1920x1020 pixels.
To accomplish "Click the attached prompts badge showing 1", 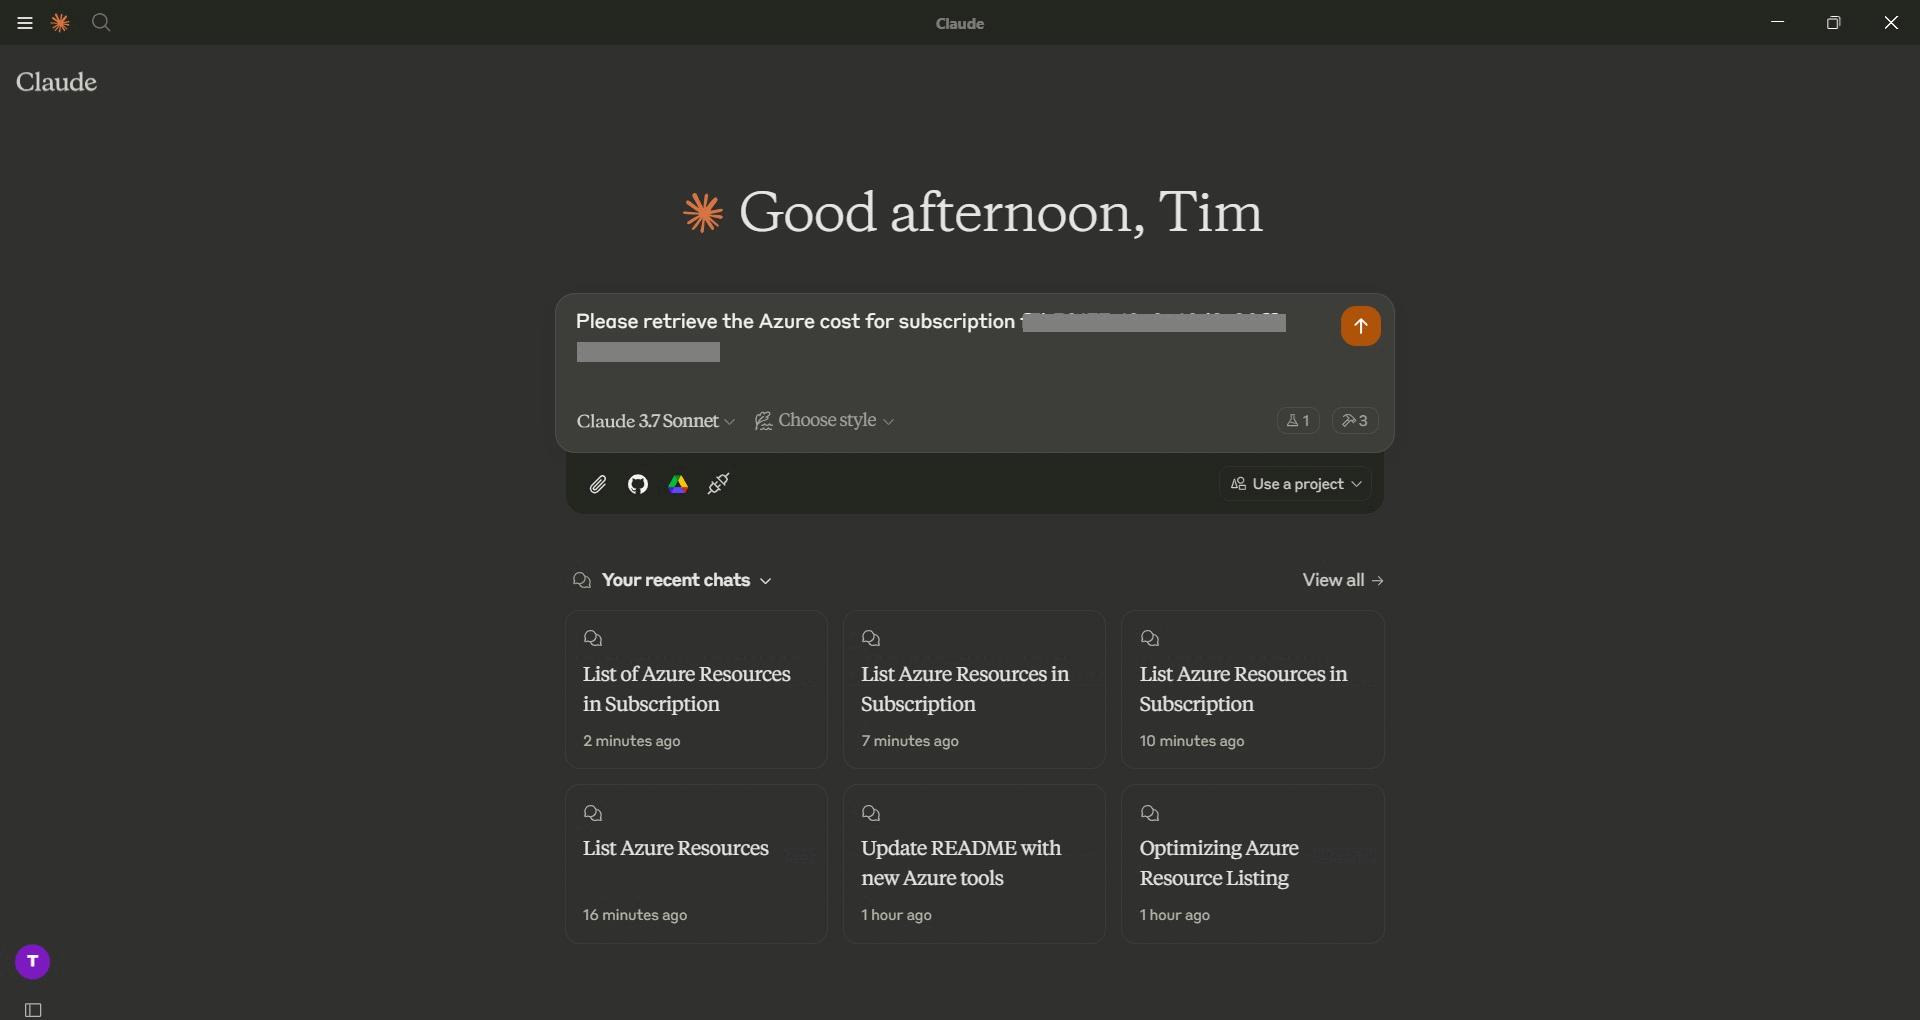I will click(x=1298, y=421).
